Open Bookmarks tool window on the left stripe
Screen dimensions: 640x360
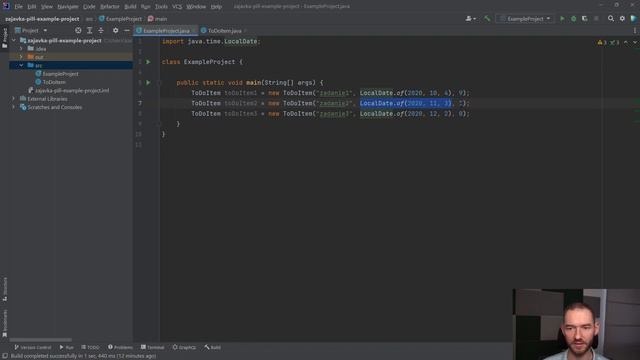5,324
